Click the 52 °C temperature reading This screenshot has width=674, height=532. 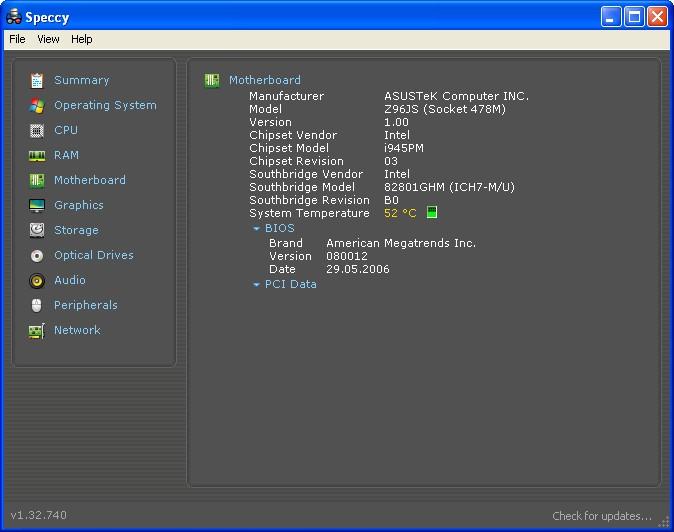(x=400, y=213)
